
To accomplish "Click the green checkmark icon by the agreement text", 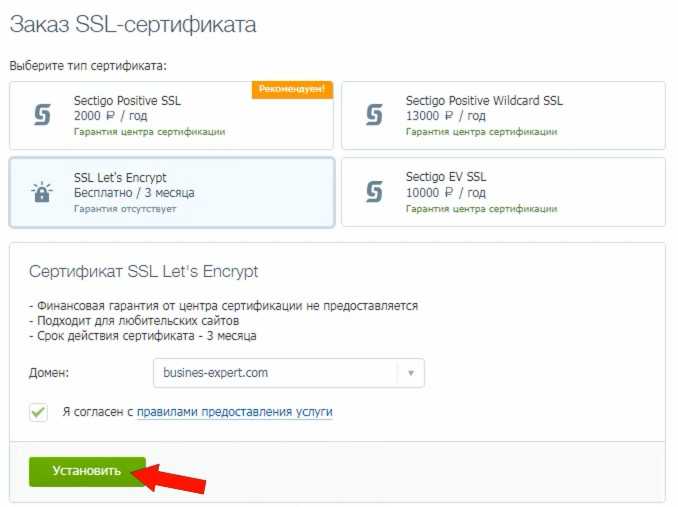I will (x=38, y=412).
